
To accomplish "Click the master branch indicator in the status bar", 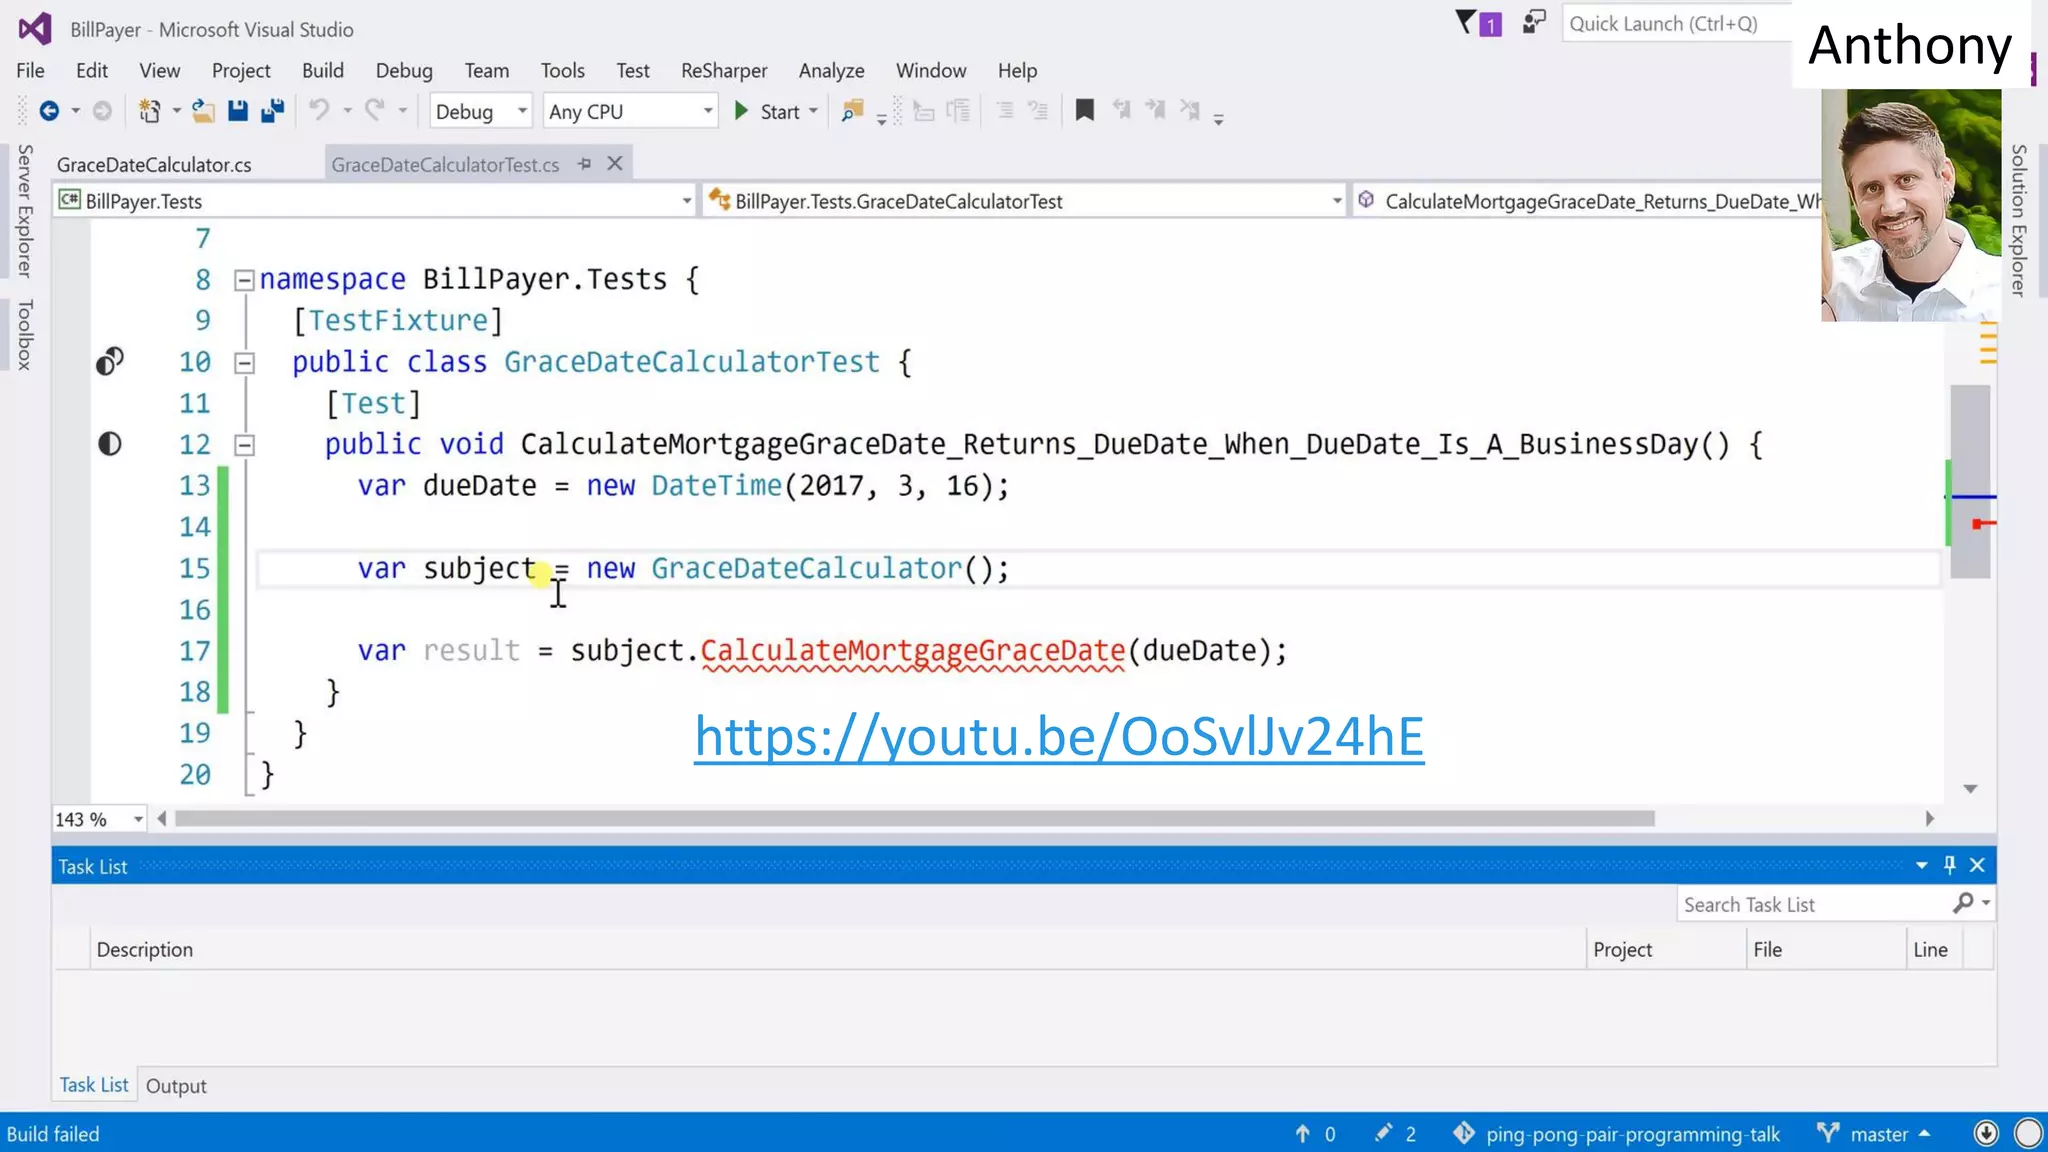I will click(1877, 1134).
